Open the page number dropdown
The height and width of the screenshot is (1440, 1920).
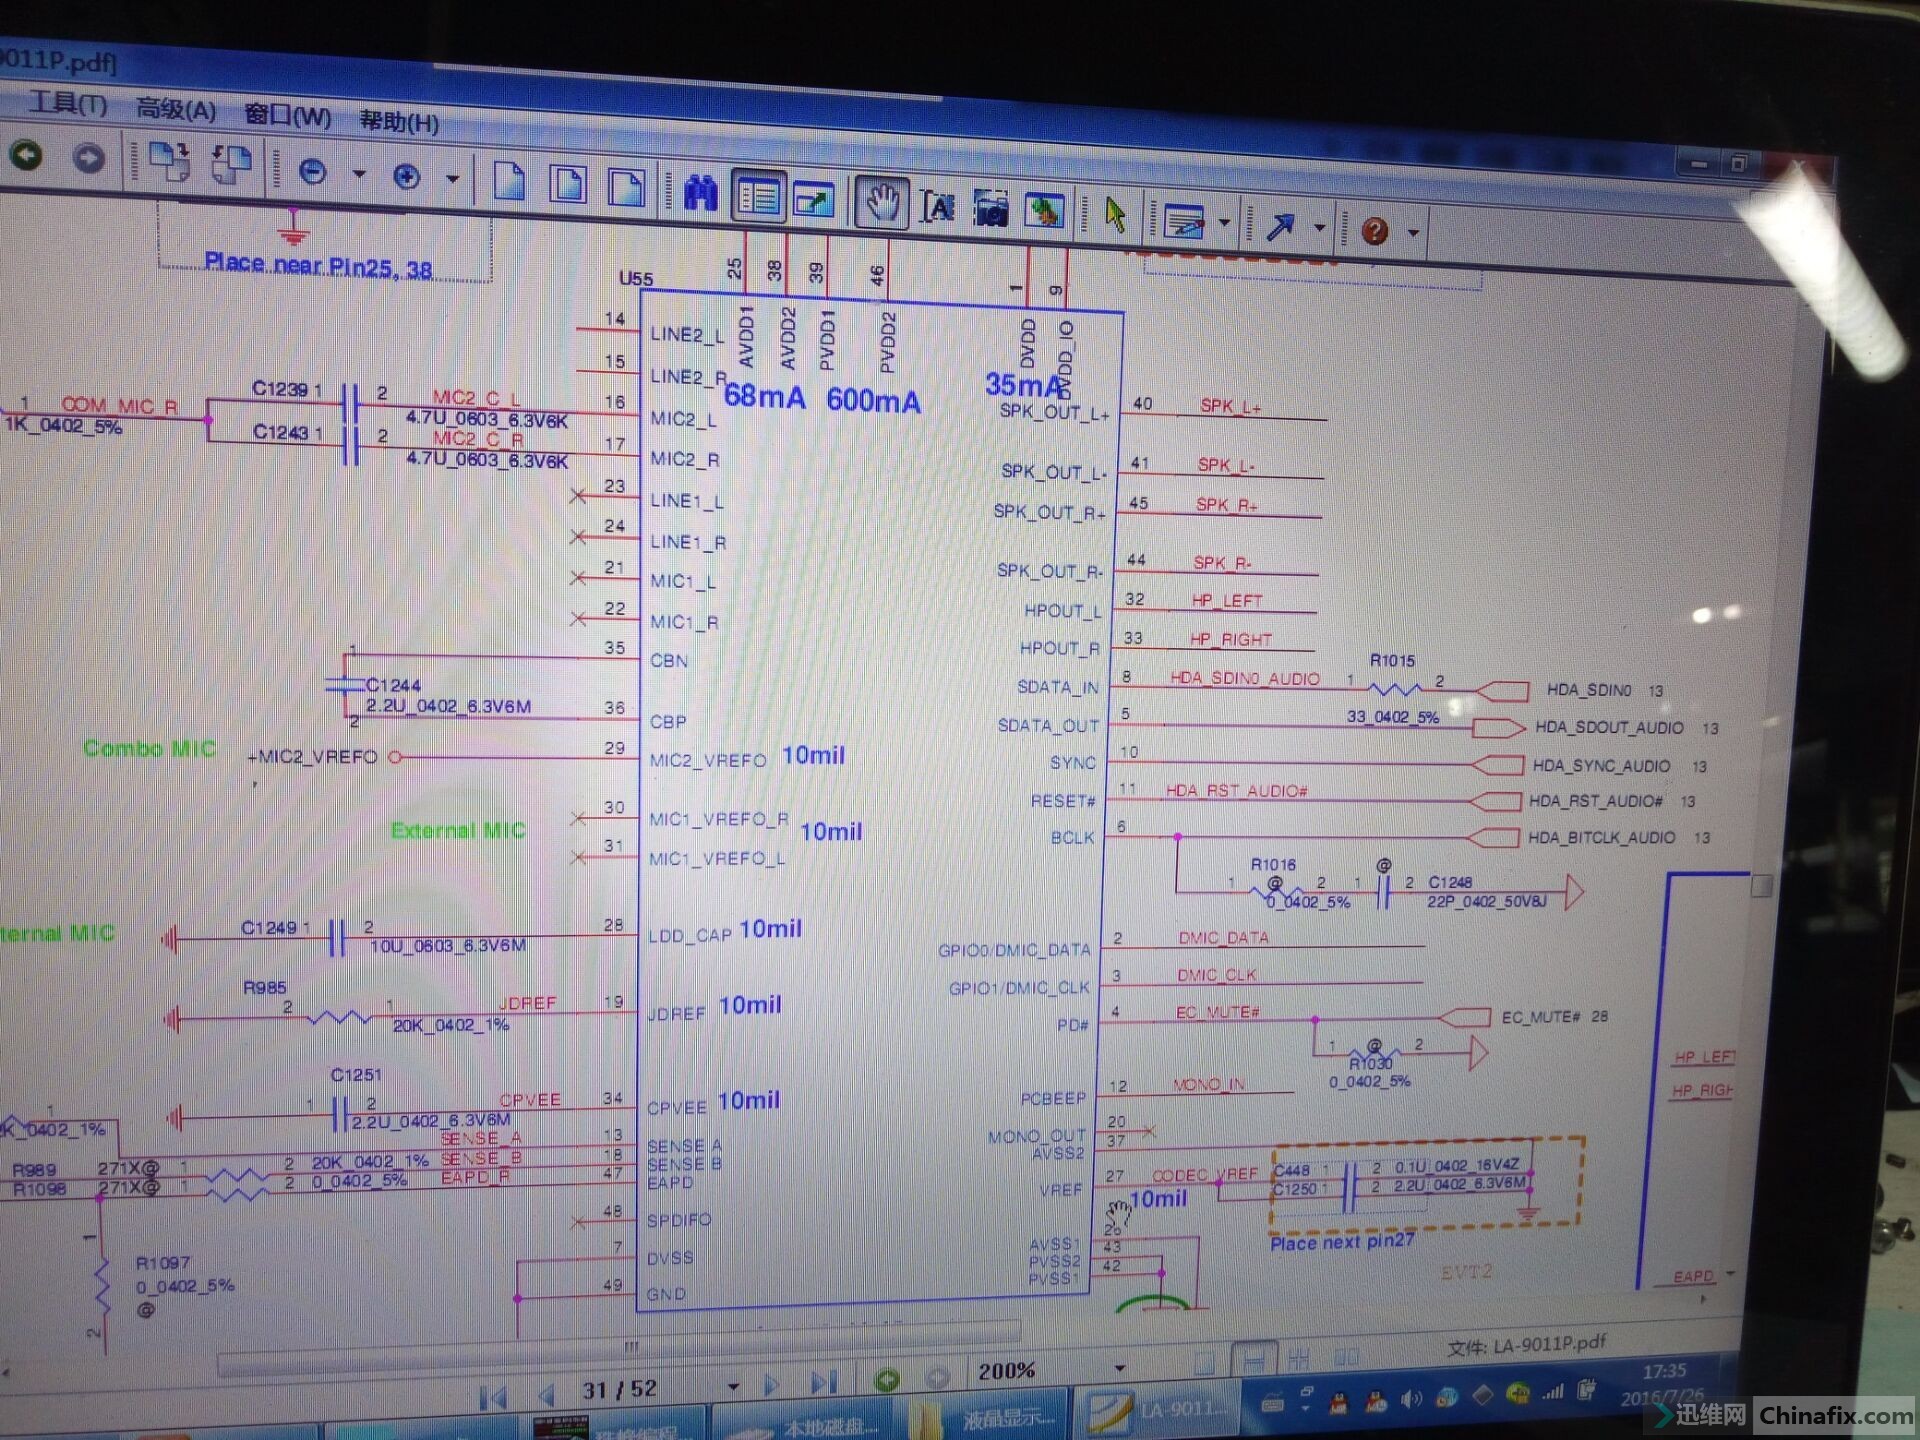(x=733, y=1387)
